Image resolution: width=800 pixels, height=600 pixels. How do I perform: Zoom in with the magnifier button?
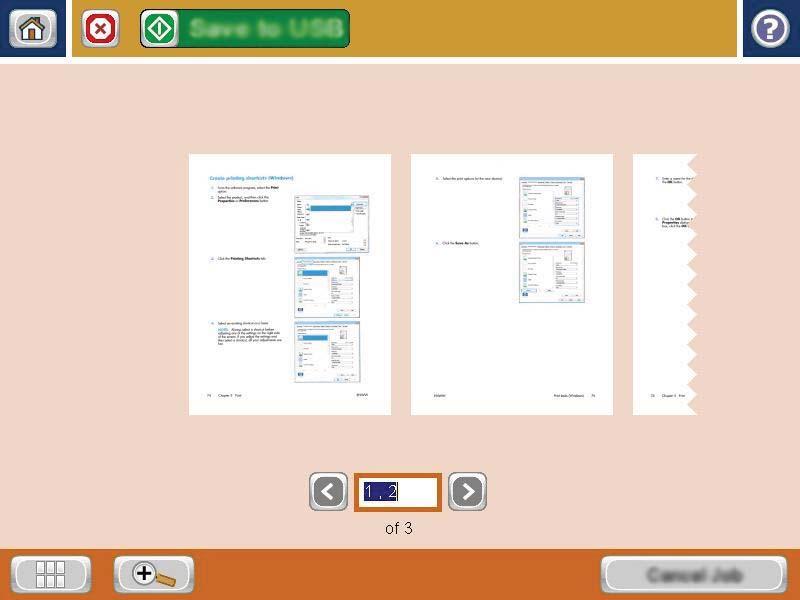tap(154, 574)
